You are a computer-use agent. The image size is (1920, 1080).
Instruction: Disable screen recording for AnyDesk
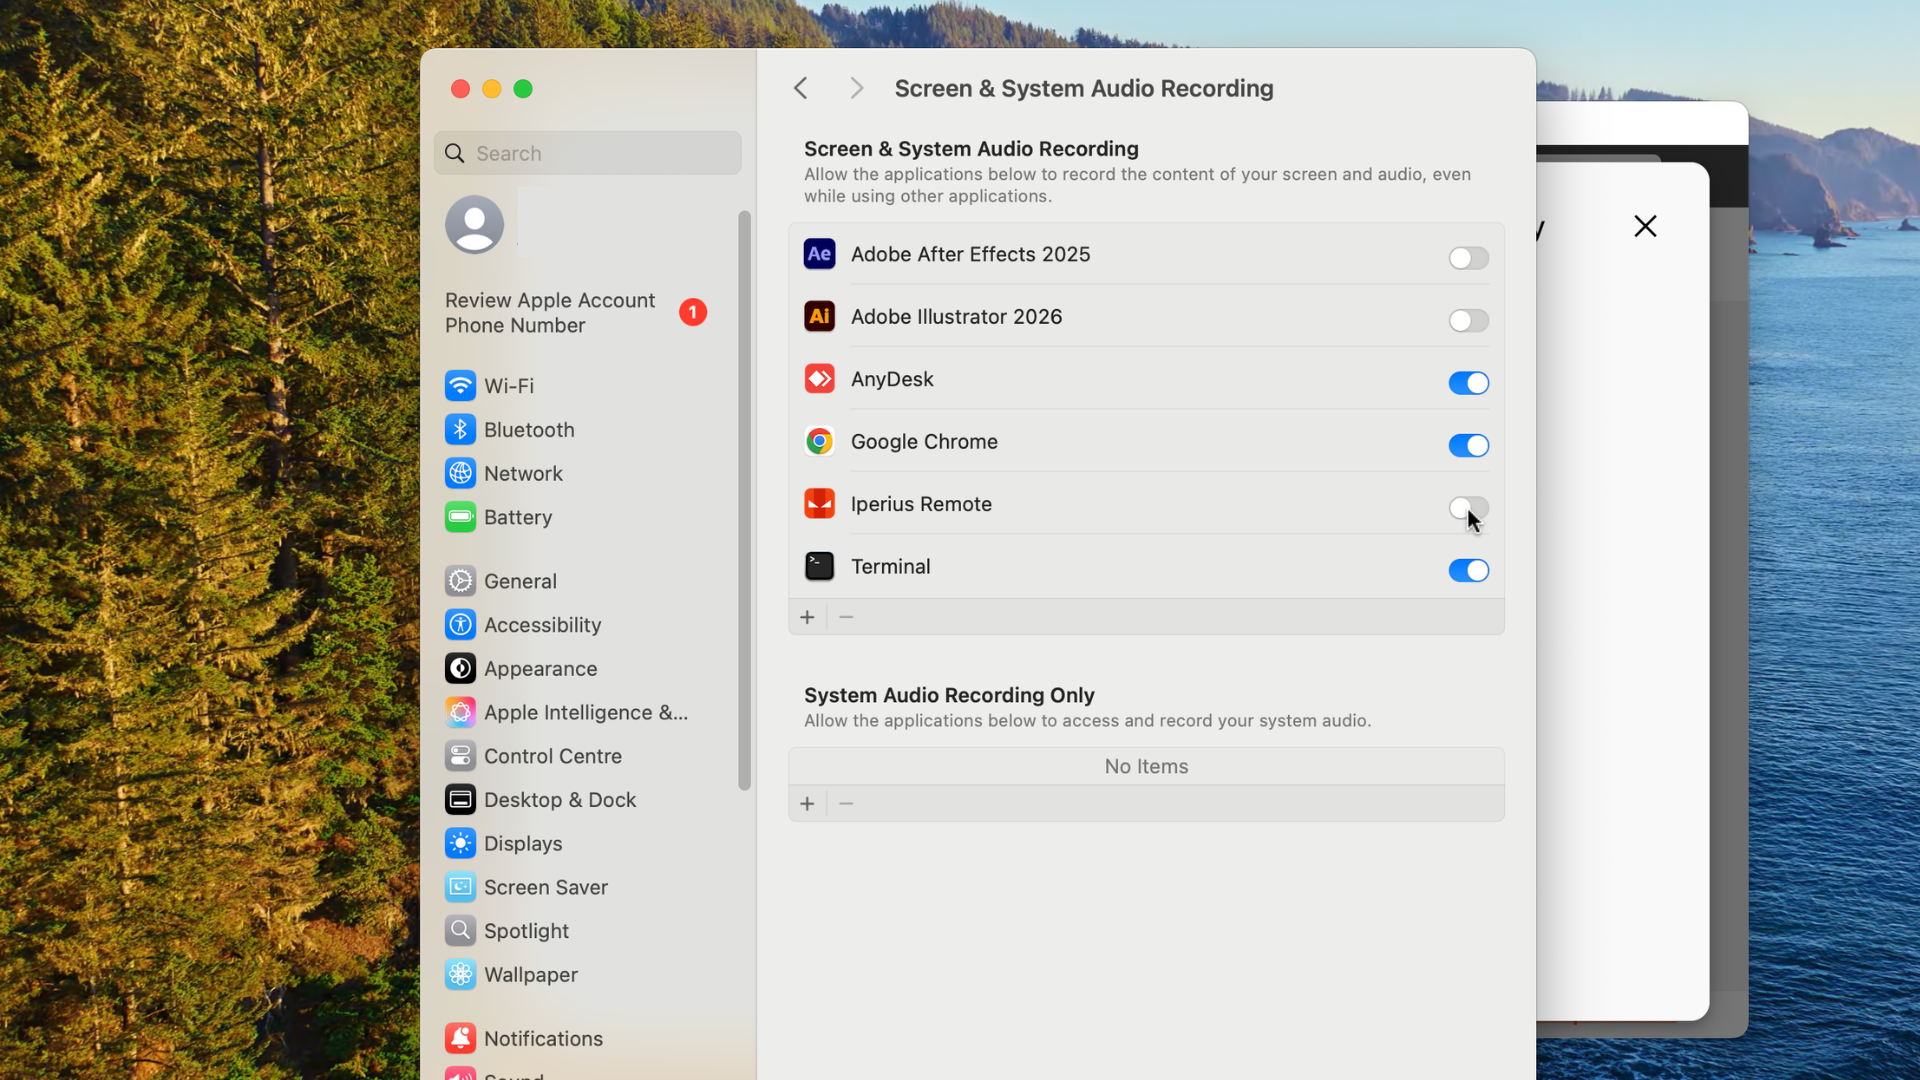coord(1468,383)
